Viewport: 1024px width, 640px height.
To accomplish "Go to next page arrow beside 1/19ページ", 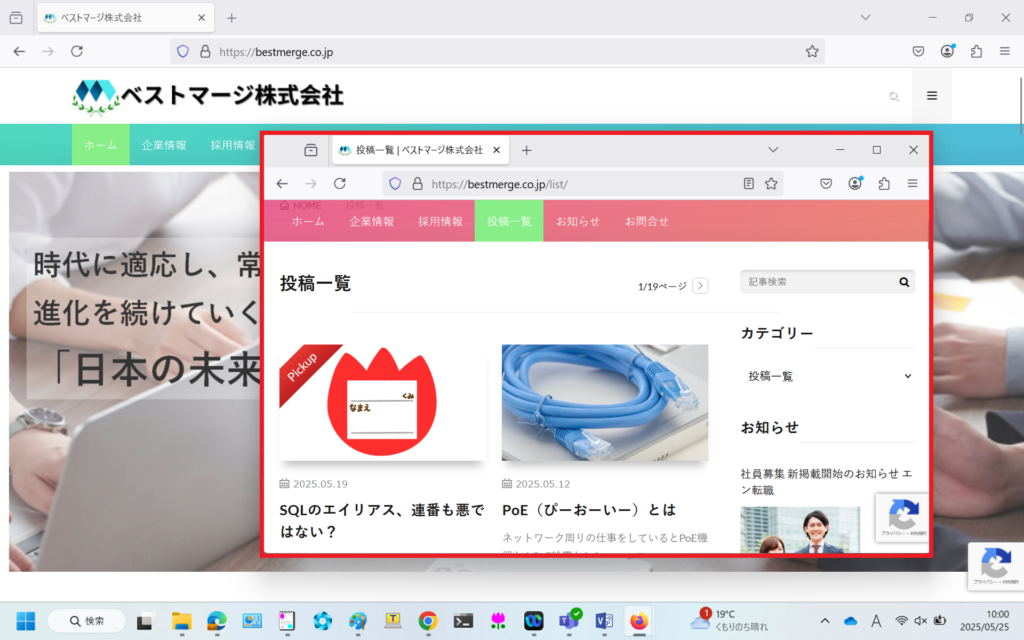I will tap(700, 286).
